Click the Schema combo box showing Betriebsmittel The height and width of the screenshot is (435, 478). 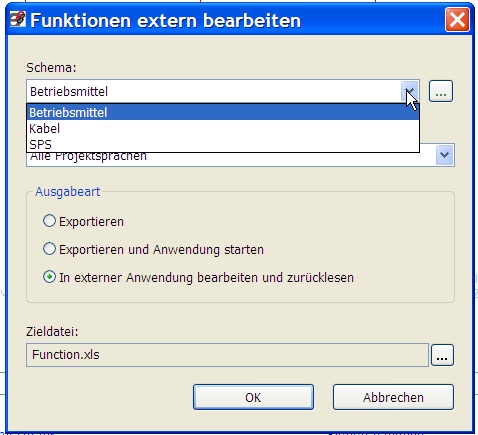pos(223,91)
